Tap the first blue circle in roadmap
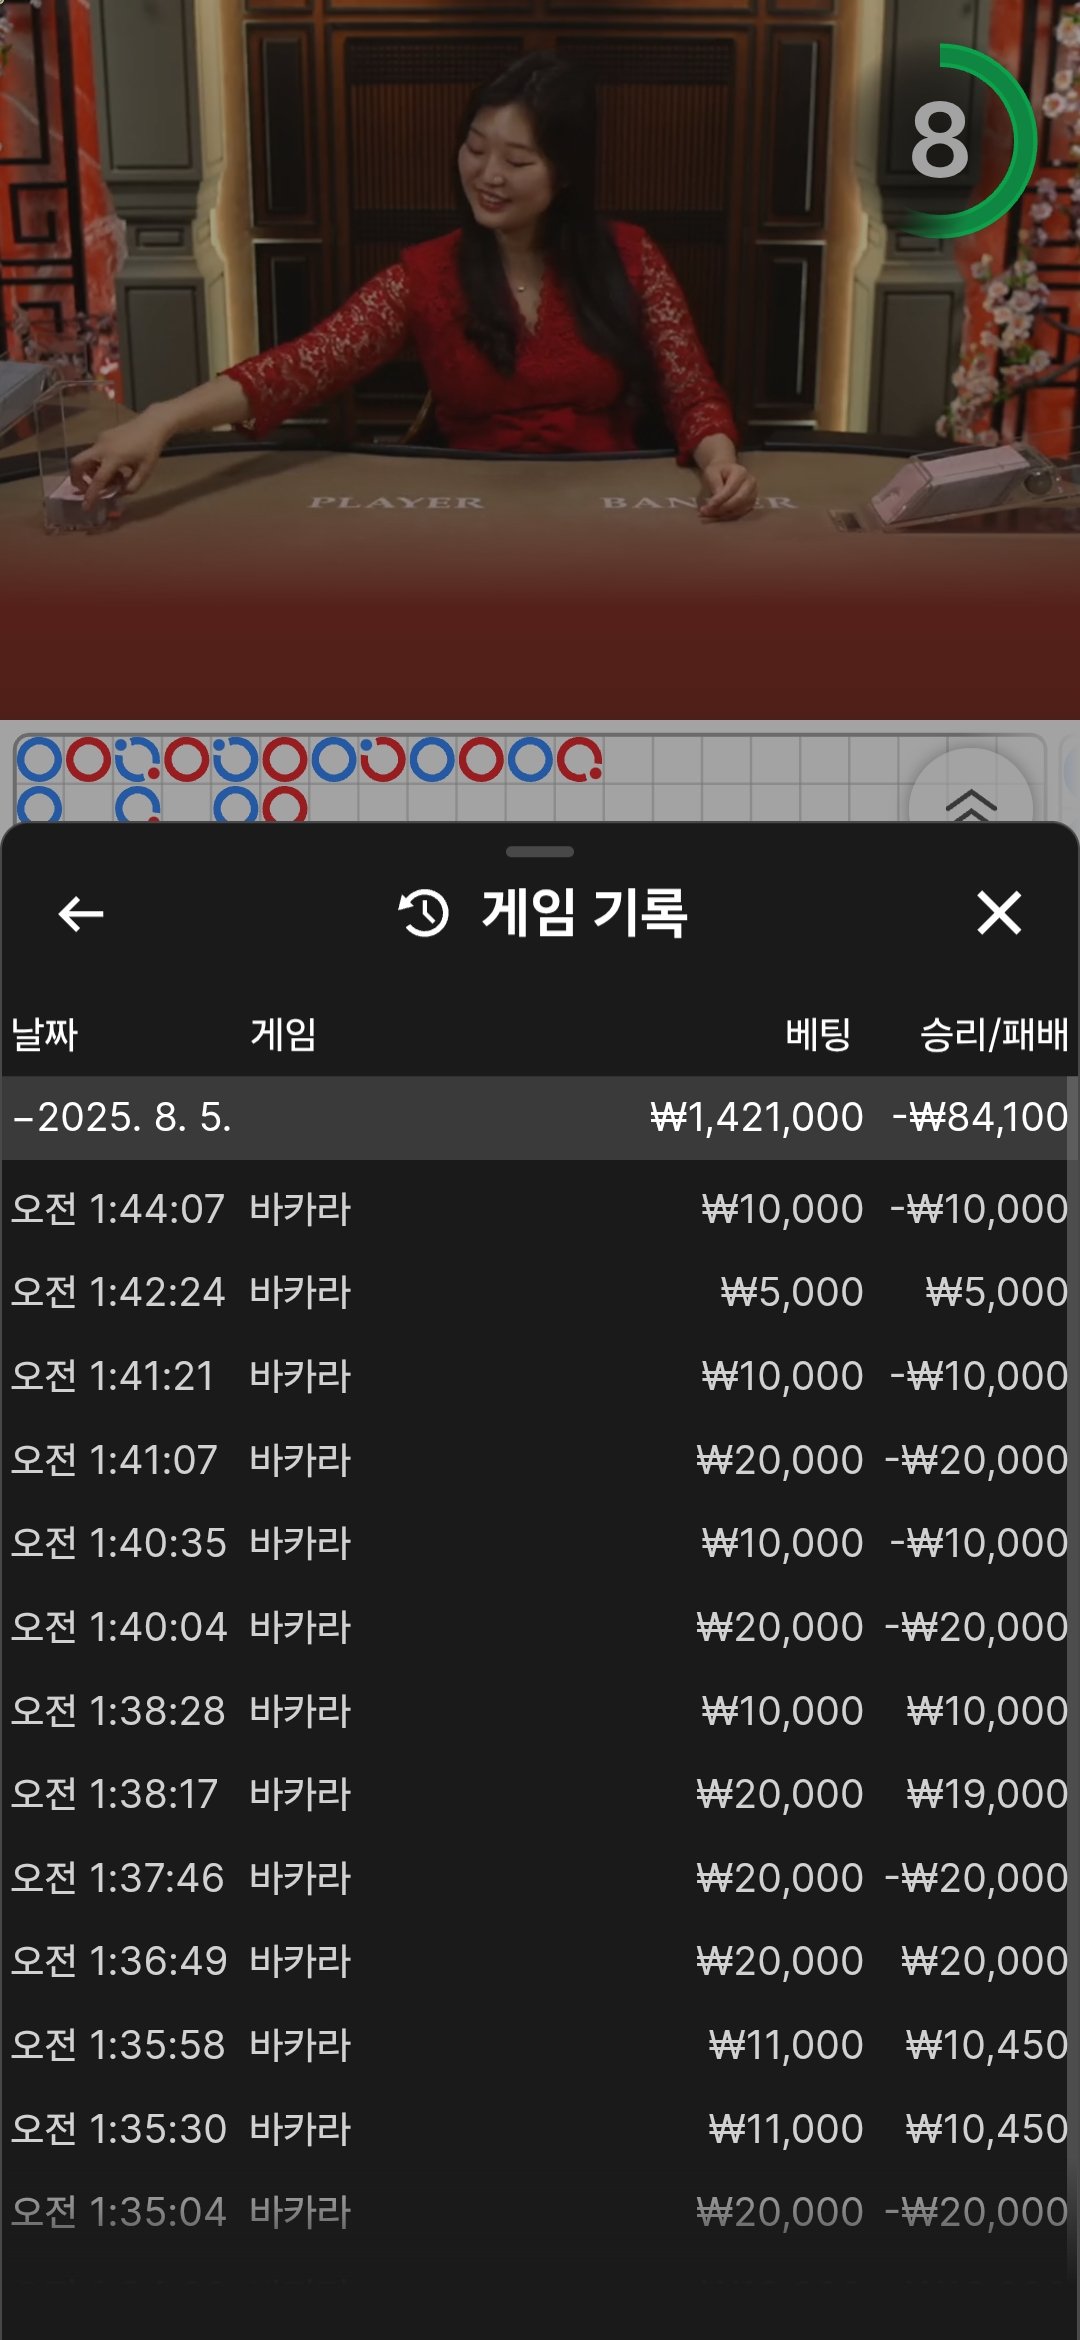 [40, 760]
